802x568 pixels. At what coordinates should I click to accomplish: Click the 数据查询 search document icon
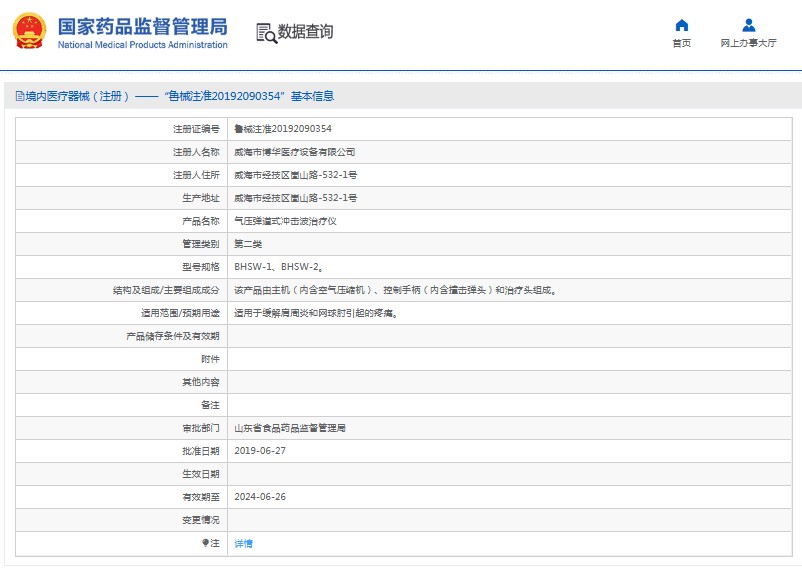point(266,33)
